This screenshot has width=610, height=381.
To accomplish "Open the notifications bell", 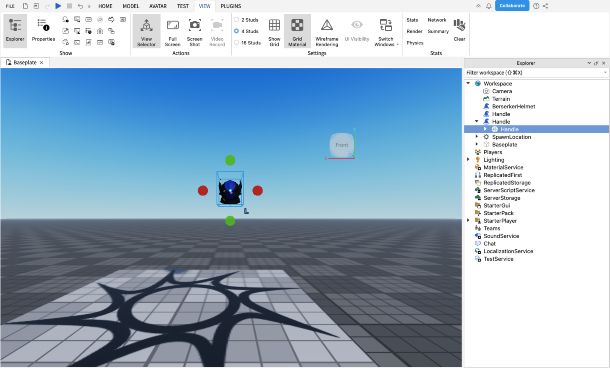I will 489,6.
